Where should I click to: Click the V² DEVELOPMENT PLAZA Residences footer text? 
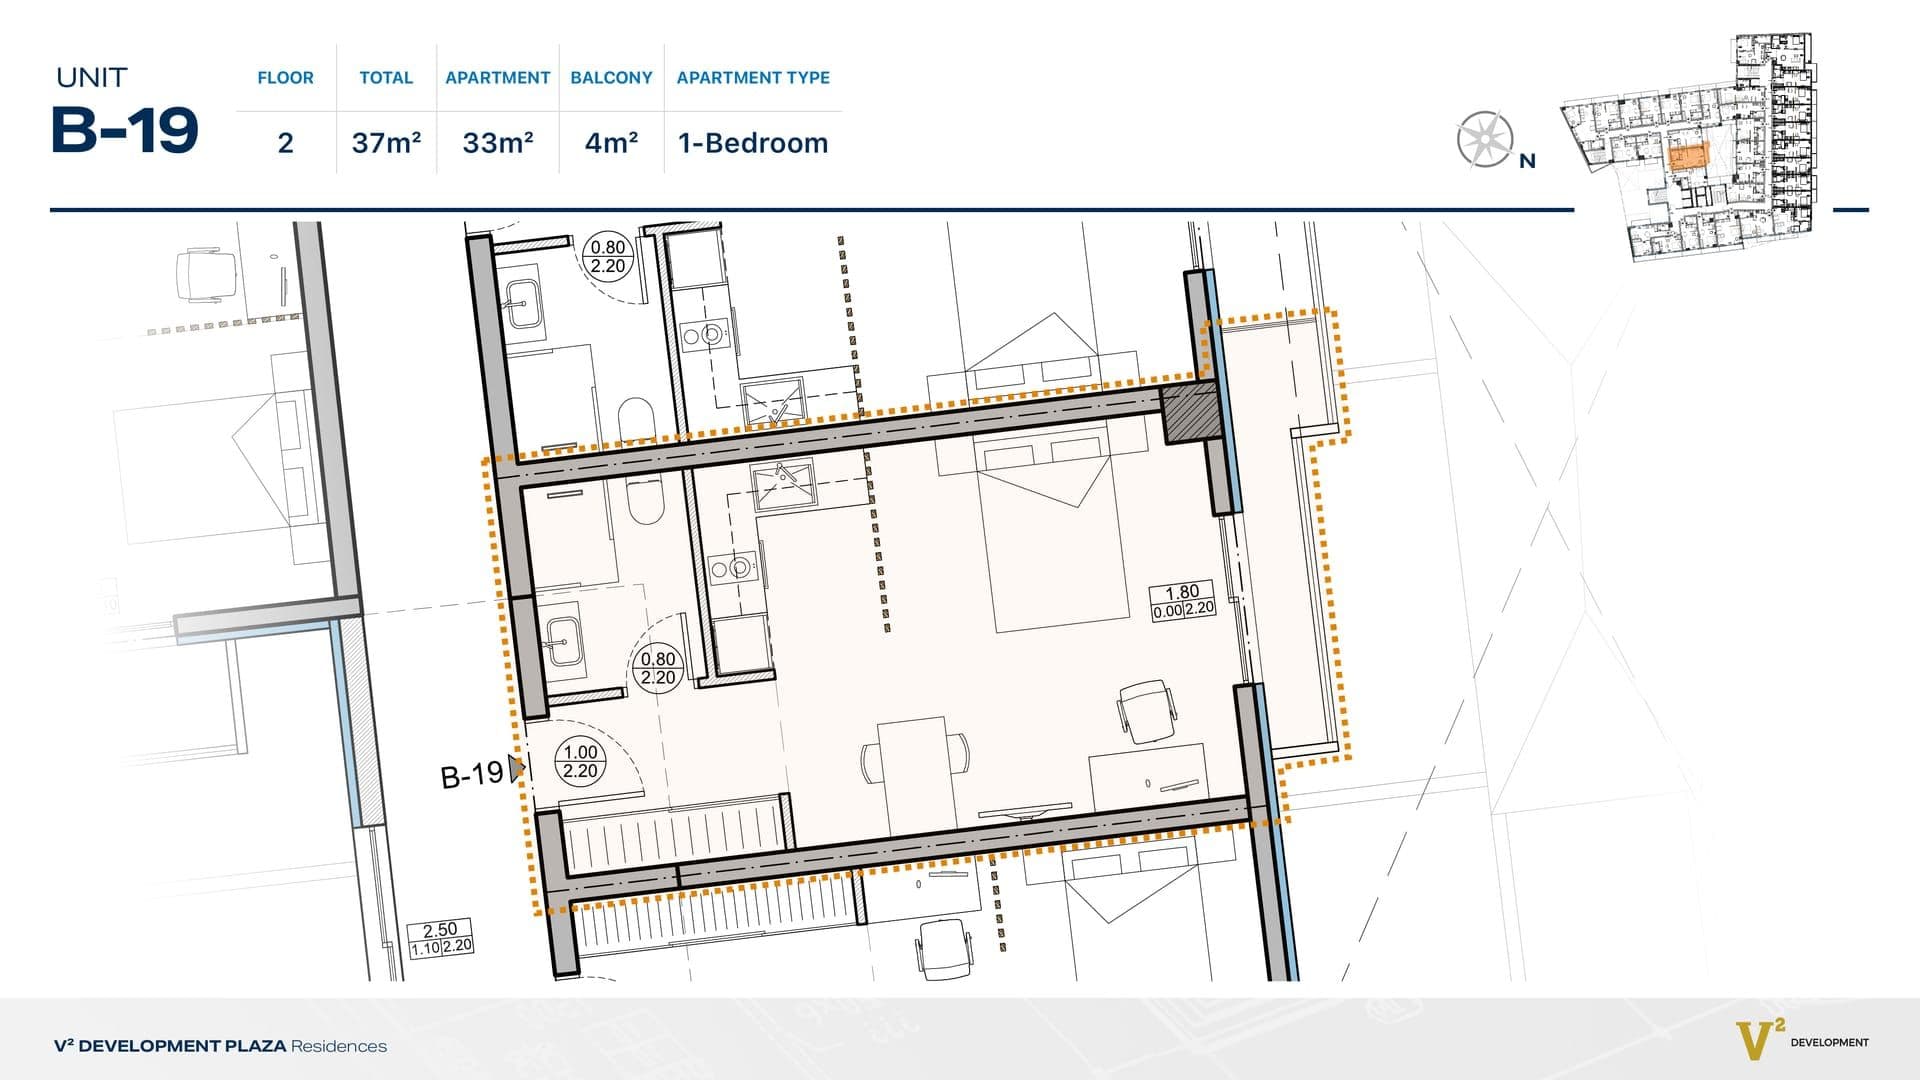pyautogui.click(x=220, y=1046)
